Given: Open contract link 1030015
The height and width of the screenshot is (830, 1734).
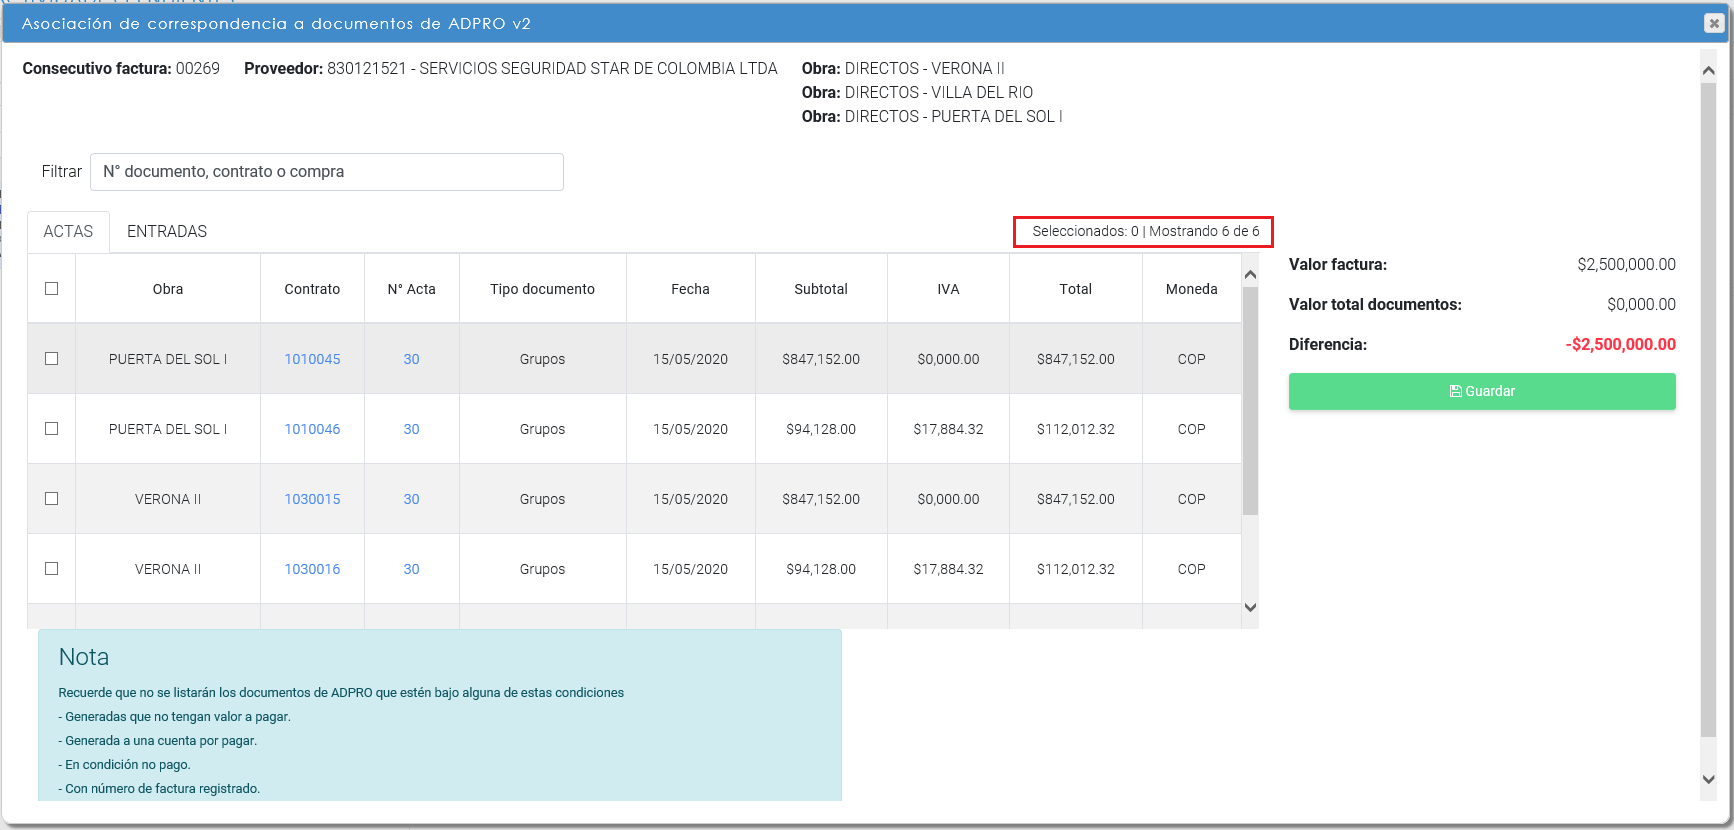Looking at the screenshot, I should click(312, 499).
